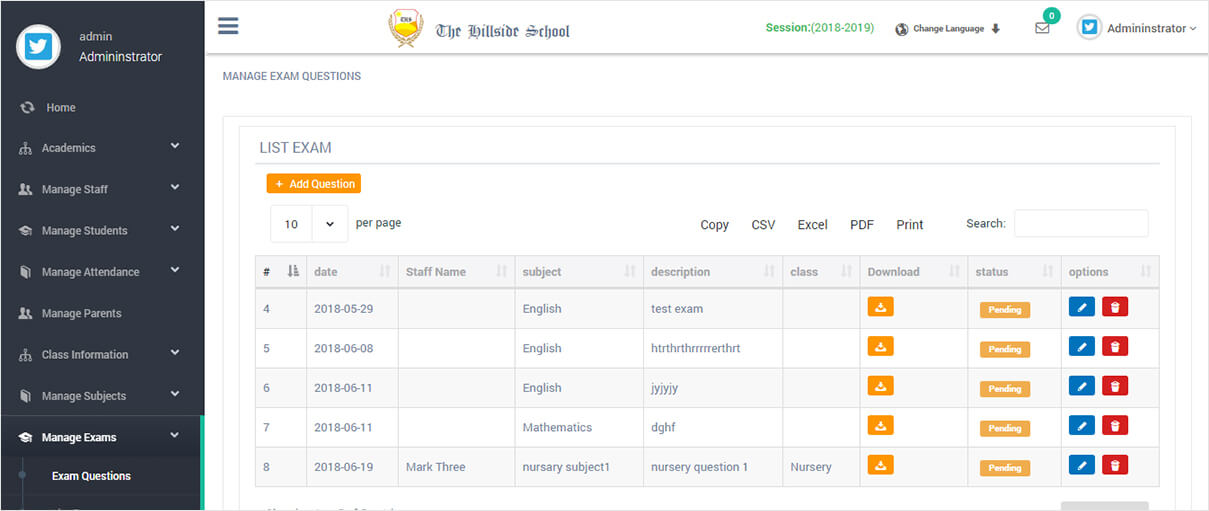This screenshot has height=511, width=1209.
Task: Click the edit pencil for 'jyjyjy' row
Action: 1082,386
